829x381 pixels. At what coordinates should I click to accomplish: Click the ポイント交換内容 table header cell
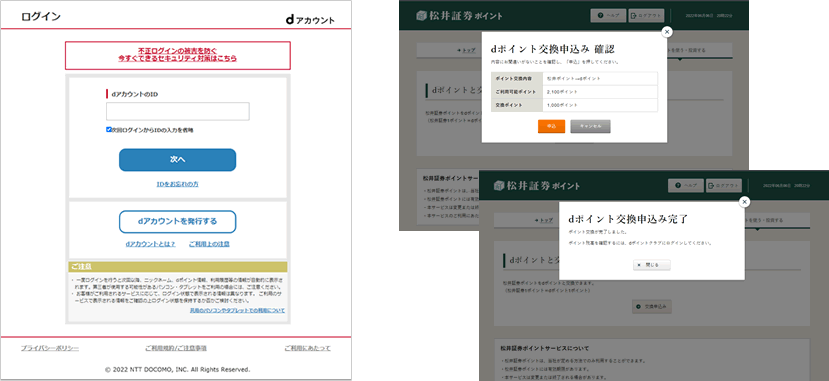coord(517,78)
